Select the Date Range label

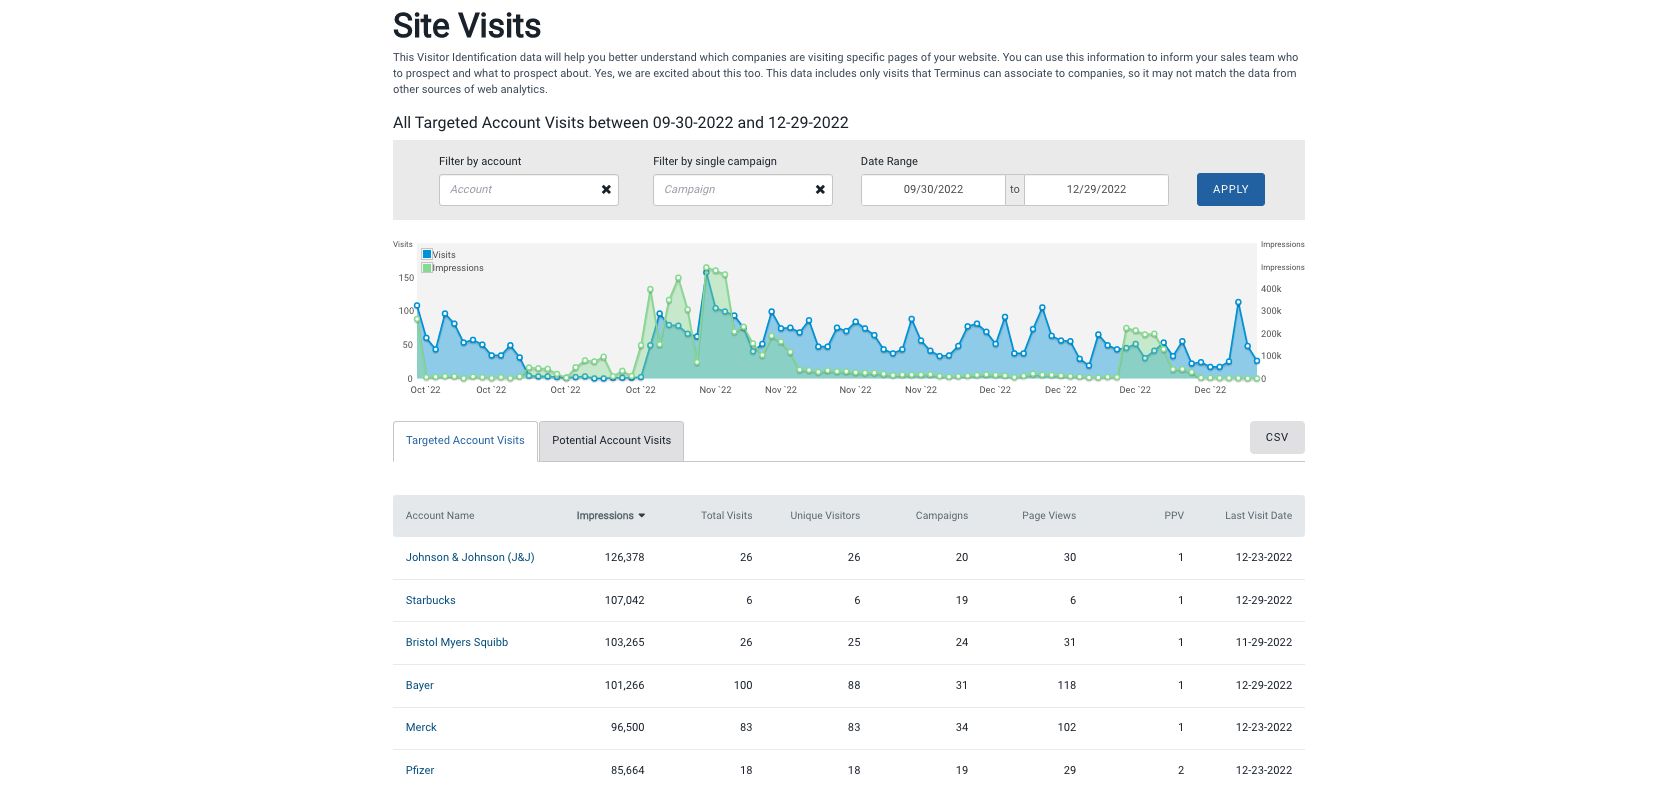point(889,162)
